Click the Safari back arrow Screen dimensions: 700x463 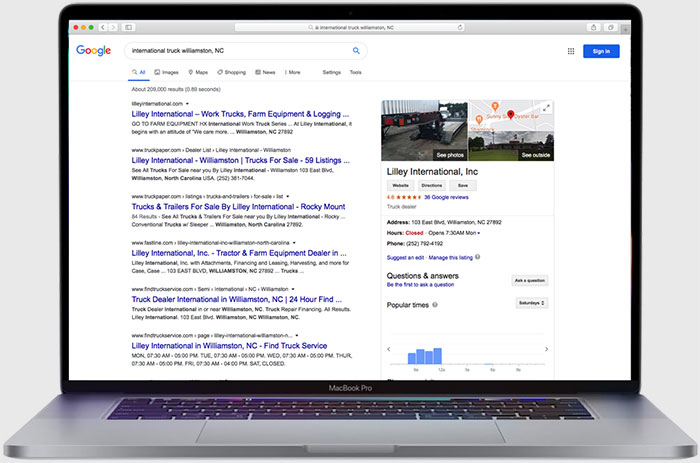point(103,27)
